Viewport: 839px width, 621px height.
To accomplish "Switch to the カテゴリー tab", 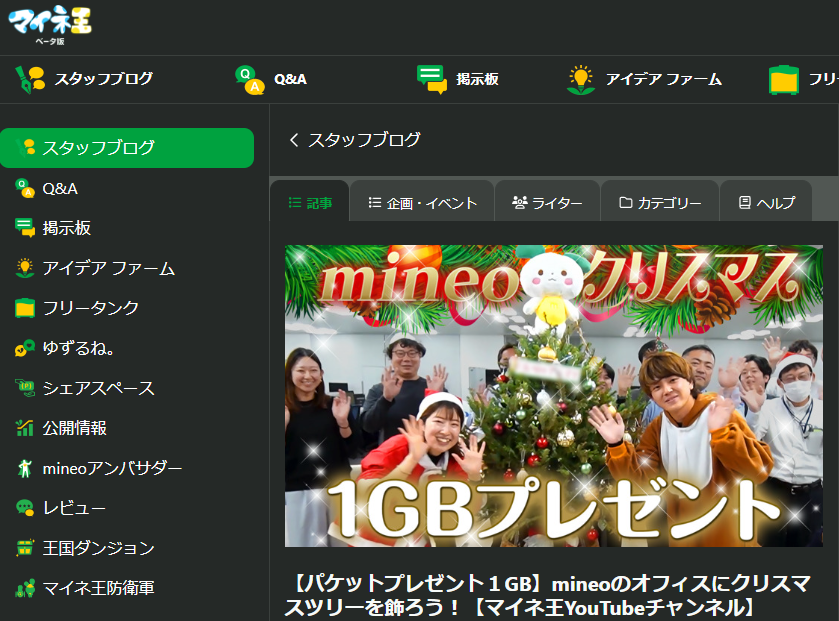I will (x=660, y=202).
